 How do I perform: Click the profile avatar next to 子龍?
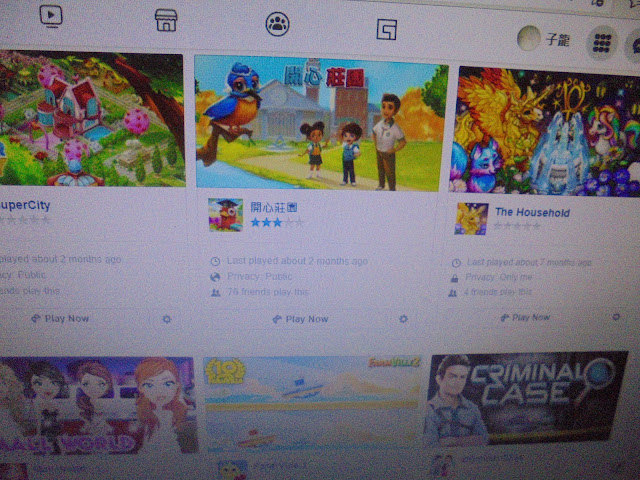tap(529, 38)
